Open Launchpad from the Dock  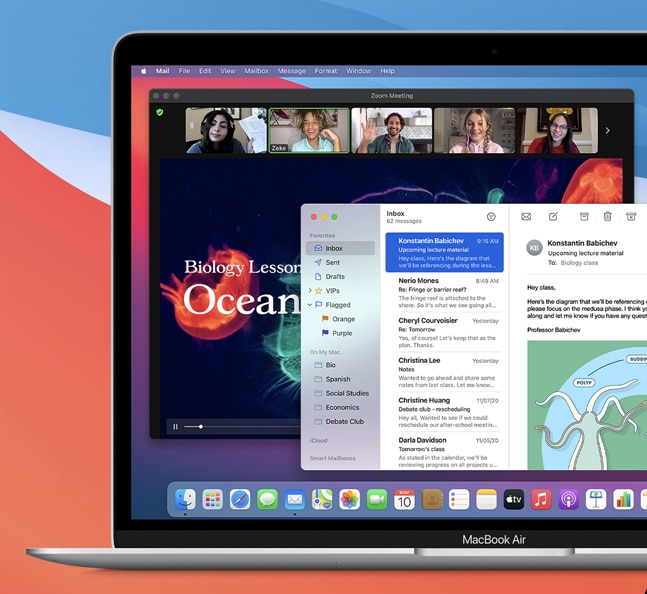(213, 500)
